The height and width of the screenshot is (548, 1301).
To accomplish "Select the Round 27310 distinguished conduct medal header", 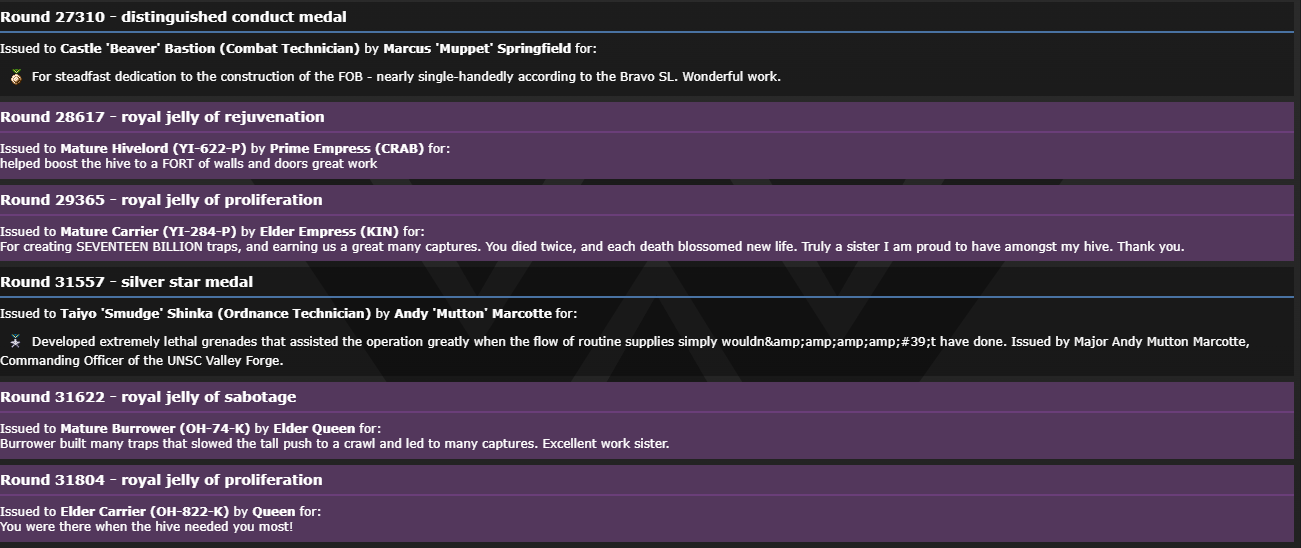I will (x=174, y=17).
